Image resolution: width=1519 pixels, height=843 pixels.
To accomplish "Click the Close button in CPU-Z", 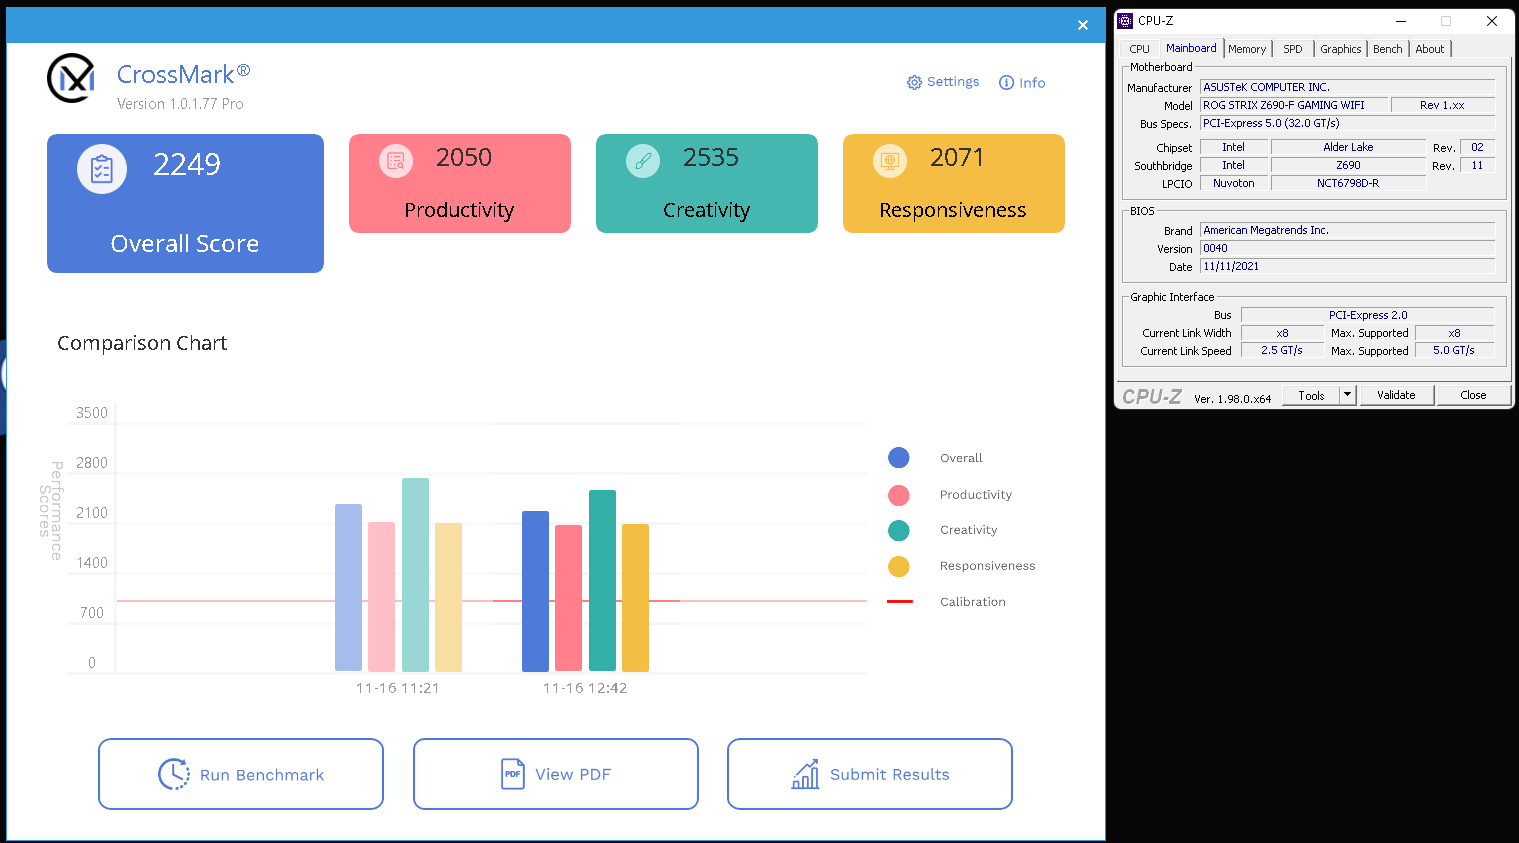I will pos(1473,395).
